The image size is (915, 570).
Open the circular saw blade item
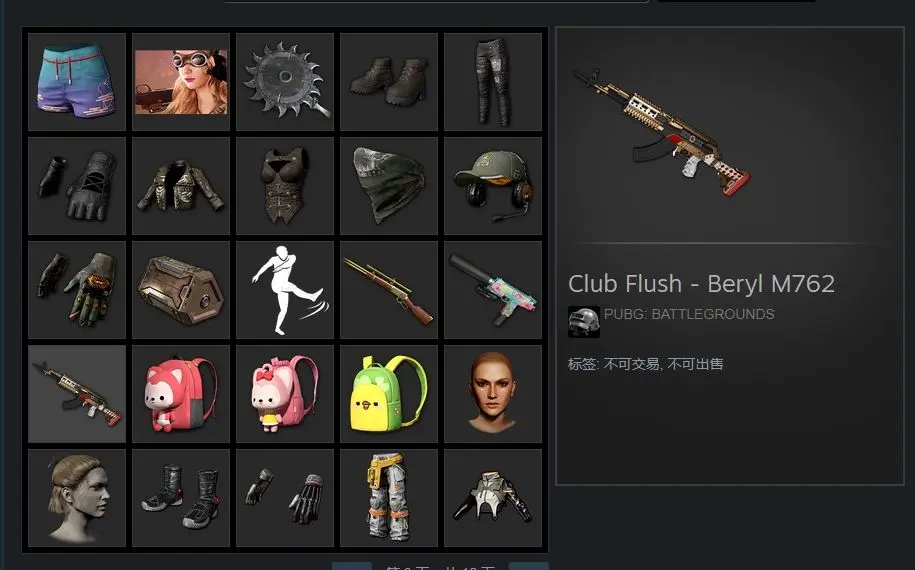(x=285, y=82)
